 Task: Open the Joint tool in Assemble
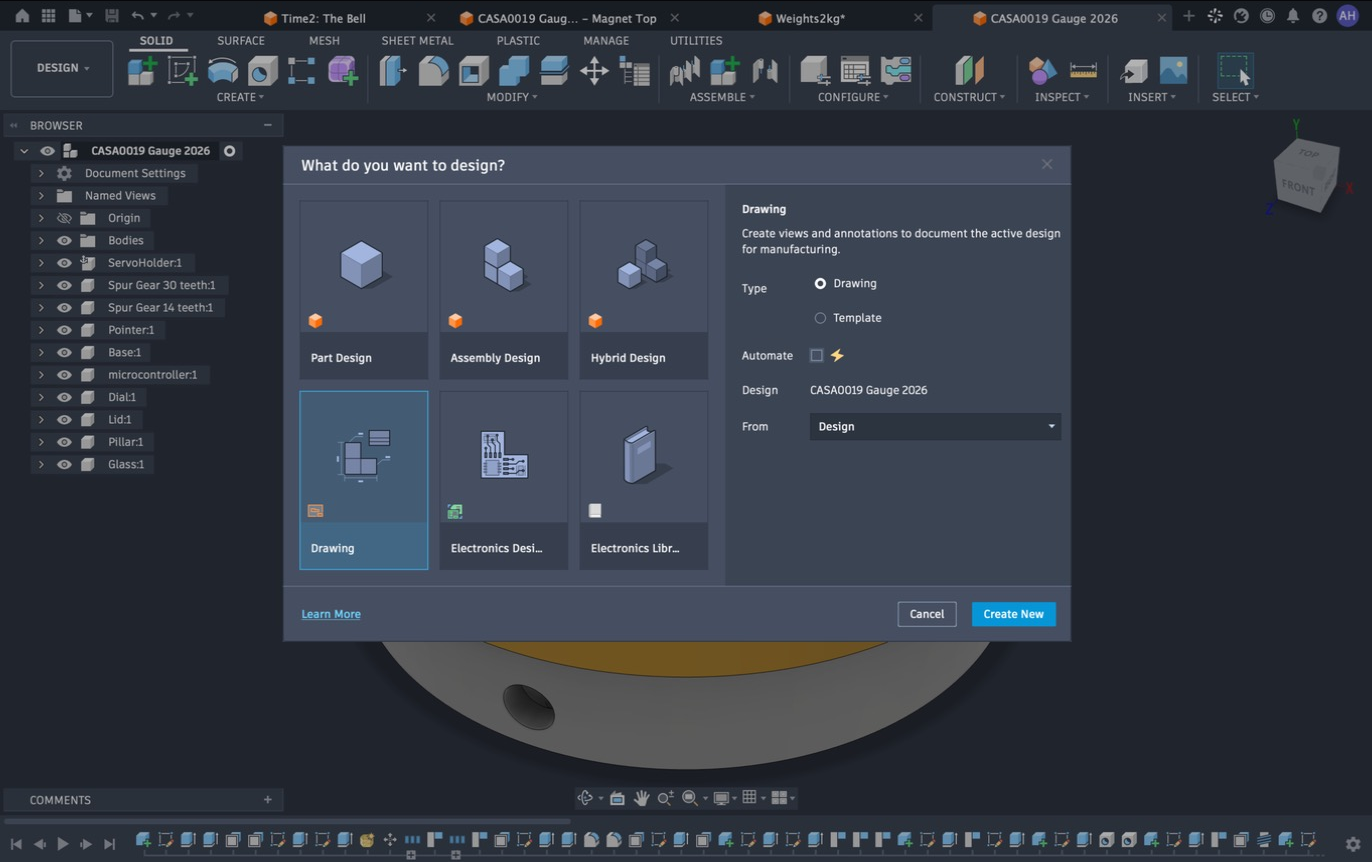765,70
